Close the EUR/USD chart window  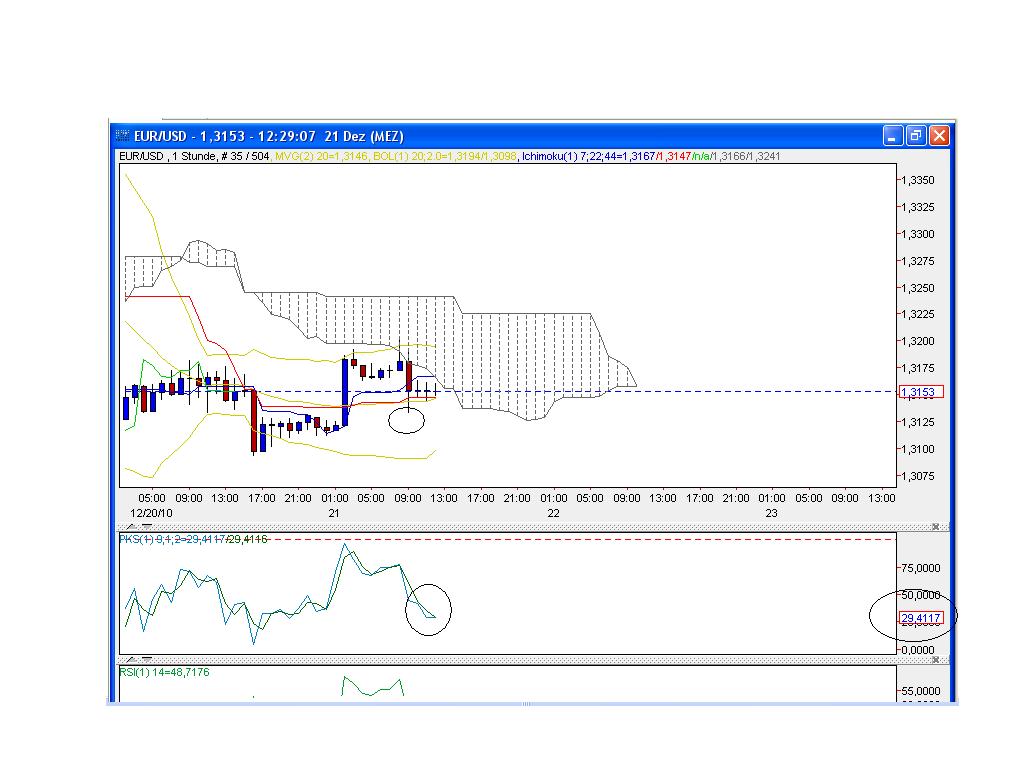(x=938, y=136)
